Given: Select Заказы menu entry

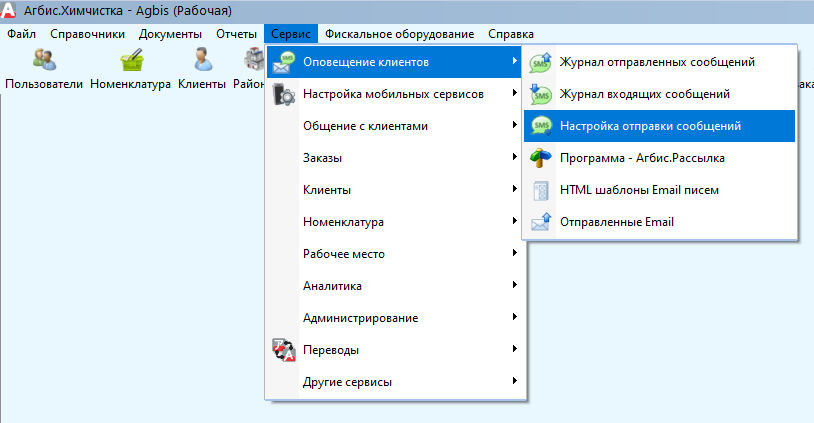Looking at the screenshot, I should click(394, 158).
